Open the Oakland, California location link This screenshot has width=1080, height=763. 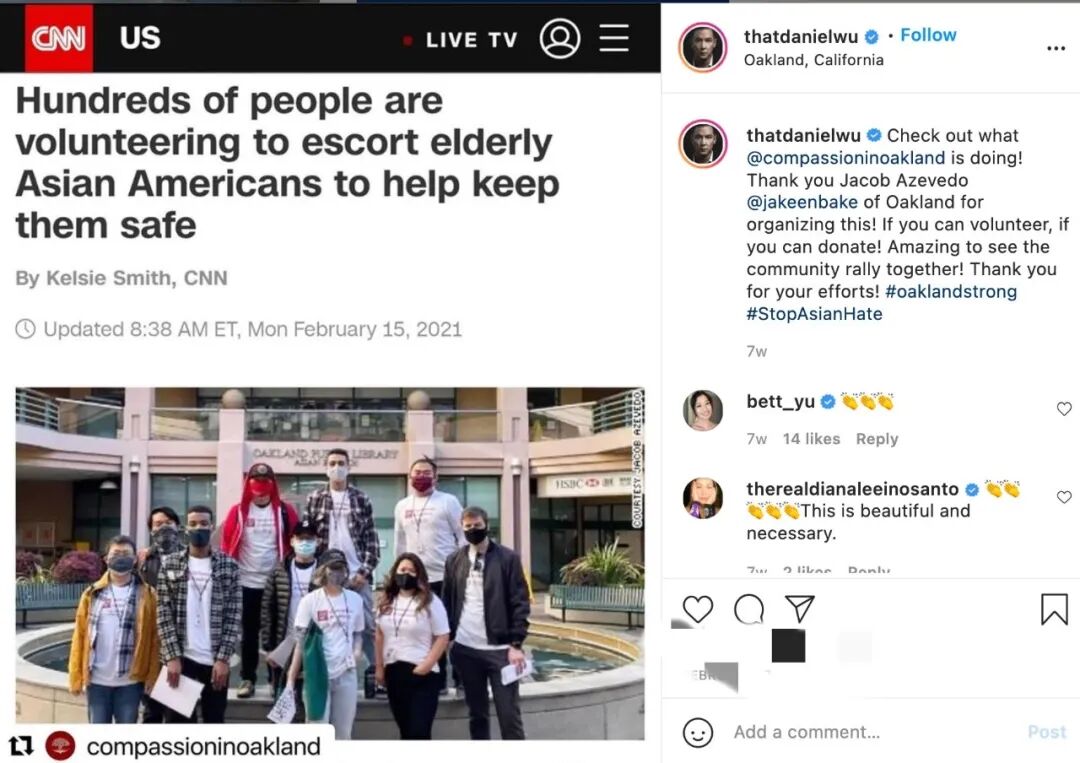tap(813, 60)
